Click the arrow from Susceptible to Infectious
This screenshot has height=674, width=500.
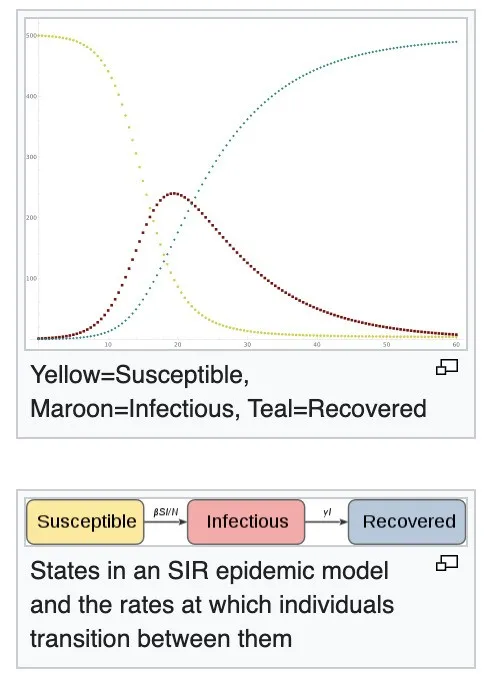point(166,522)
